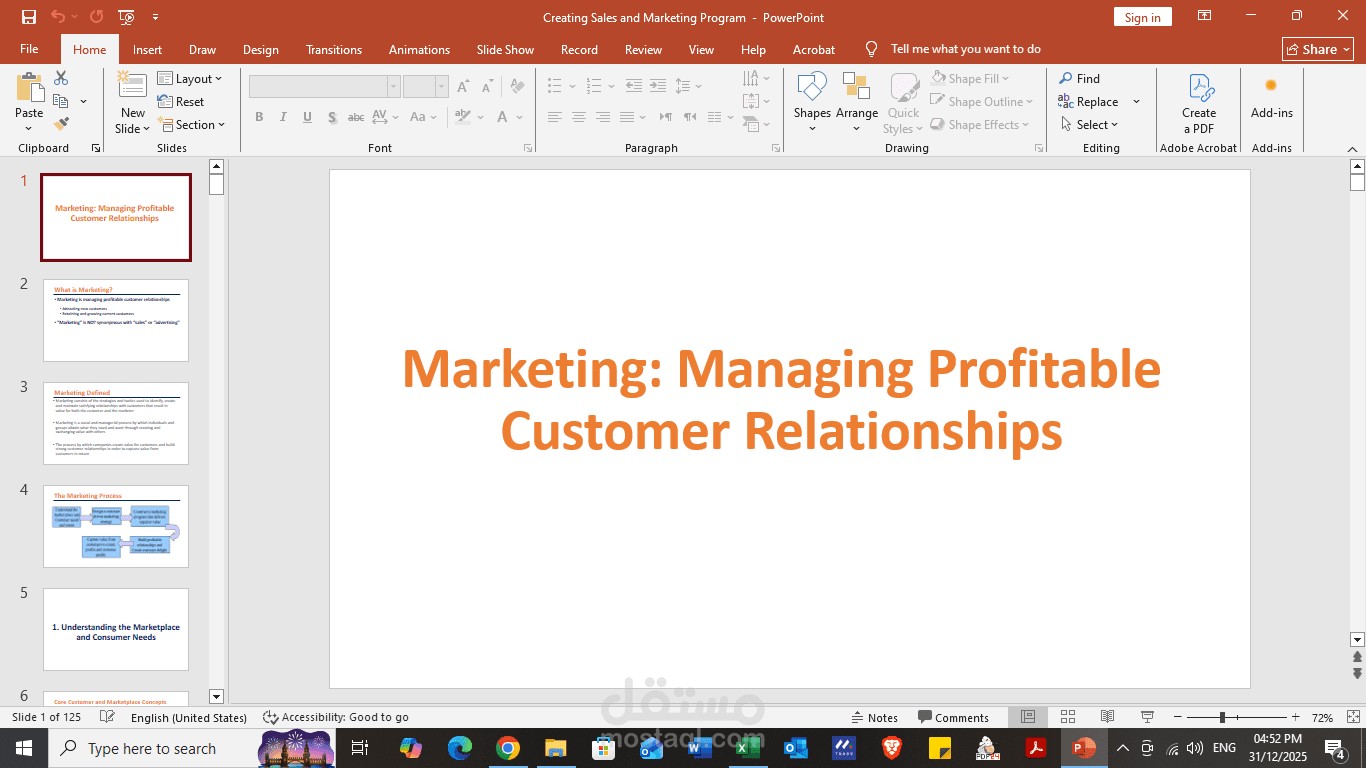Image resolution: width=1366 pixels, height=768 pixels.
Task: Click the Sign in button
Action: pos(1142,17)
